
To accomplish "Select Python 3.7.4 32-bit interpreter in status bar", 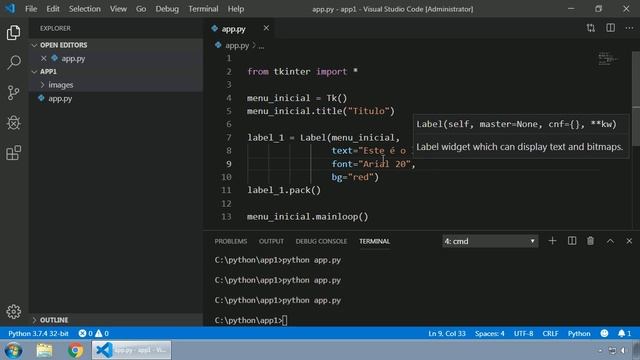I will coord(38,333).
